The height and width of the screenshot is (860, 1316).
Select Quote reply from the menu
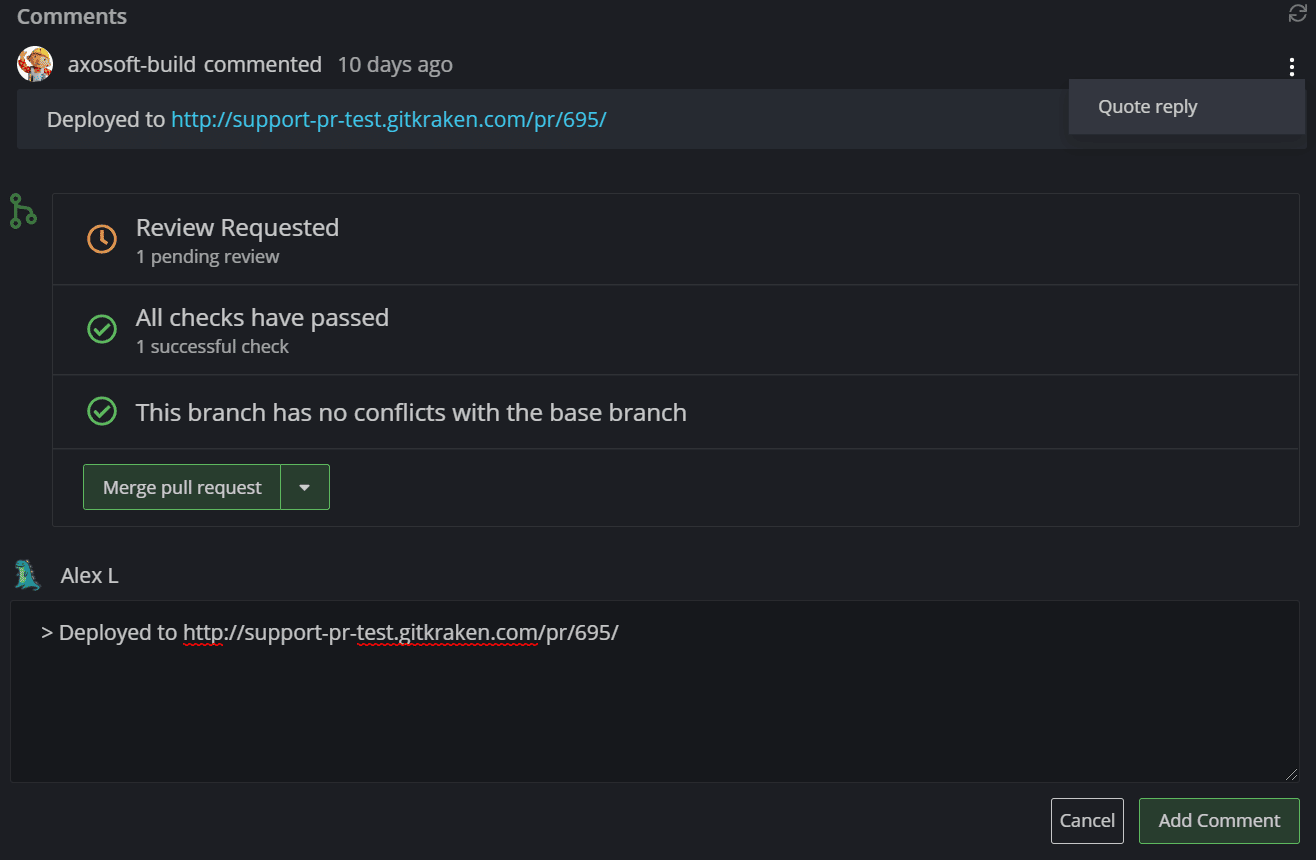[1146, 106]
